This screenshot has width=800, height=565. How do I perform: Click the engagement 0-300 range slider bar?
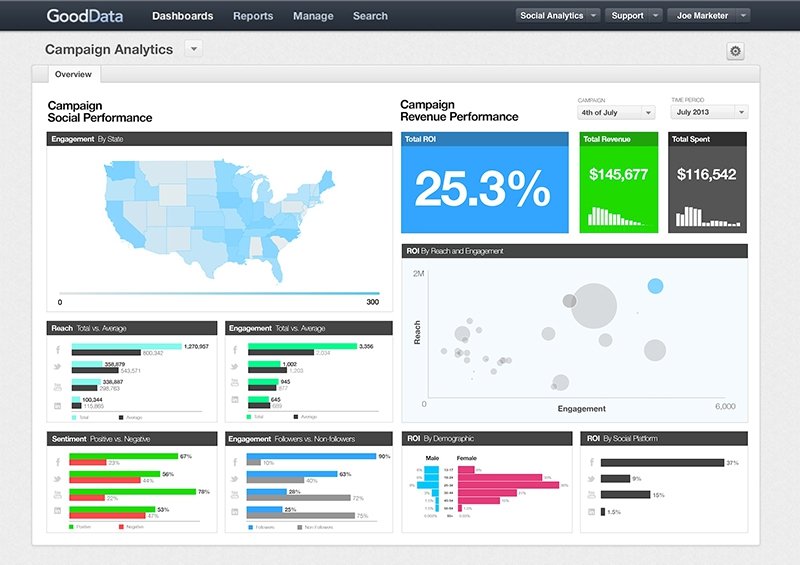(219, 293)
